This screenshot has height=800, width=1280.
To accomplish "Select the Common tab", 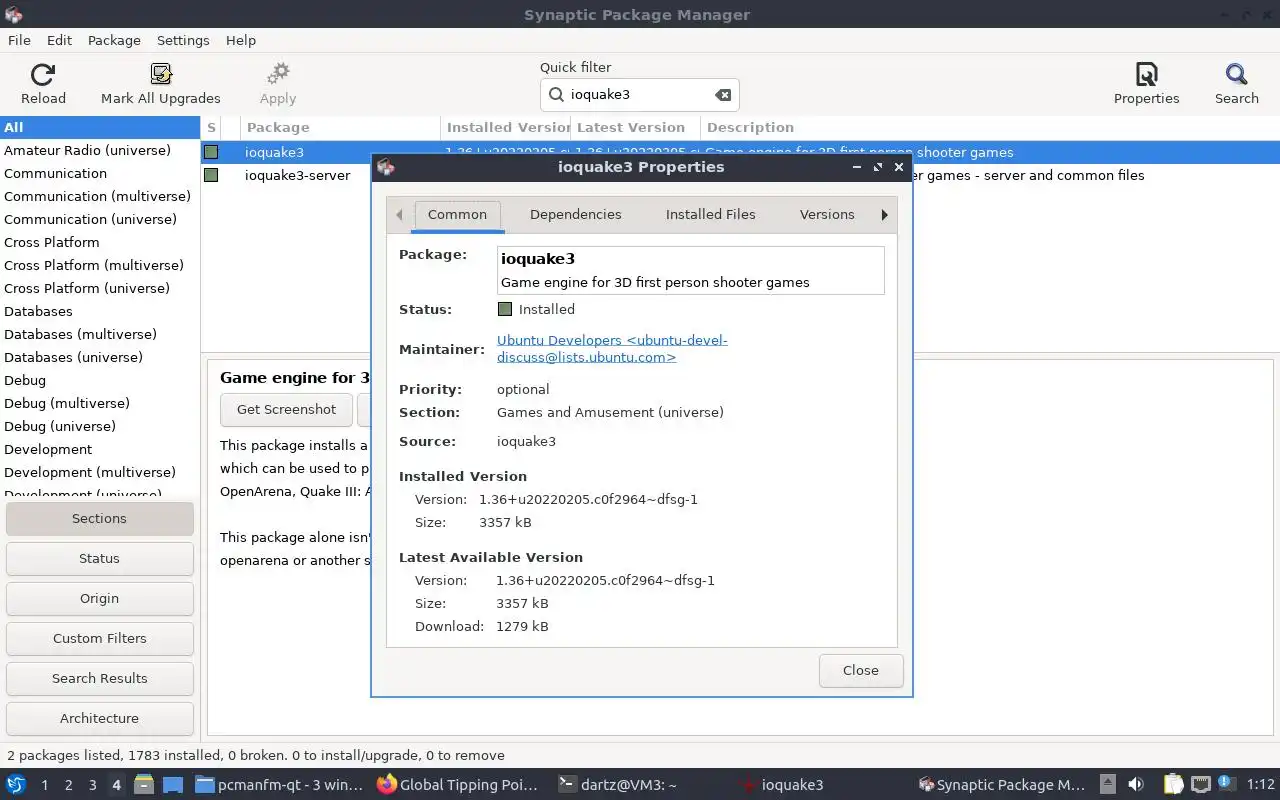I will pos(457,214).
